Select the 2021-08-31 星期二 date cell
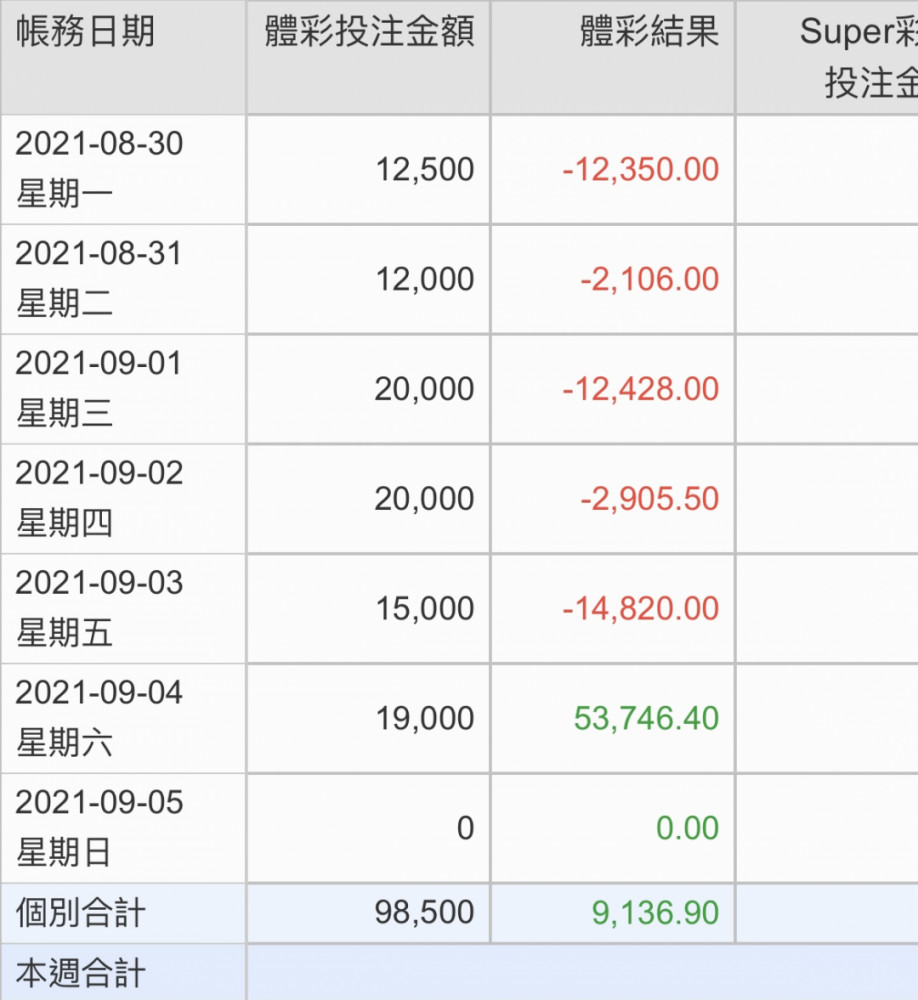The image size is (918, 1000). (x=100, y=278)
